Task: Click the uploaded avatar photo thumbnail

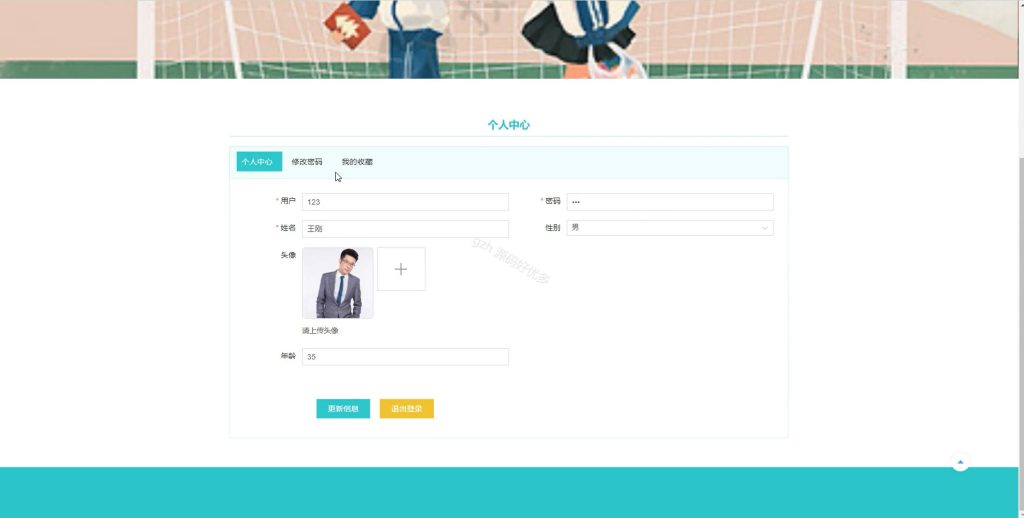Action: 338,283
